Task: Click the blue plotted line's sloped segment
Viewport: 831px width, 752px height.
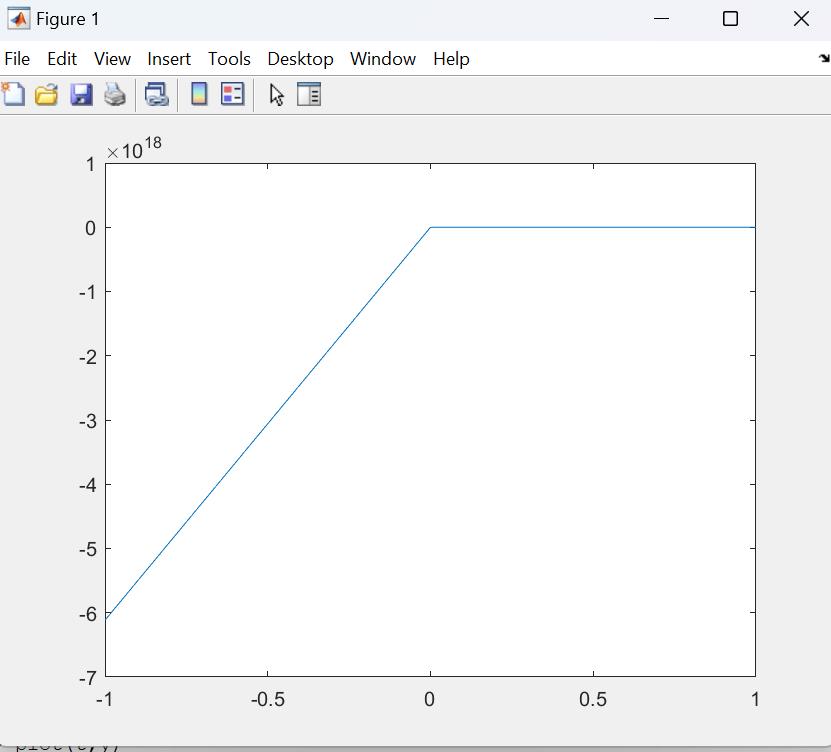Action: tap(268, 423)
